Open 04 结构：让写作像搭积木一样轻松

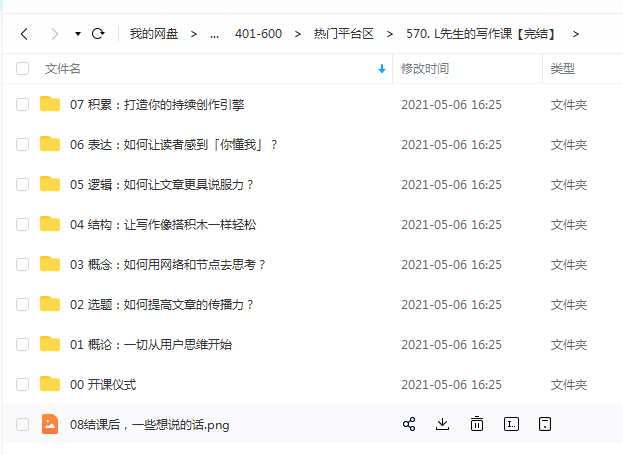pyautogui.click(x=163, y=225)
